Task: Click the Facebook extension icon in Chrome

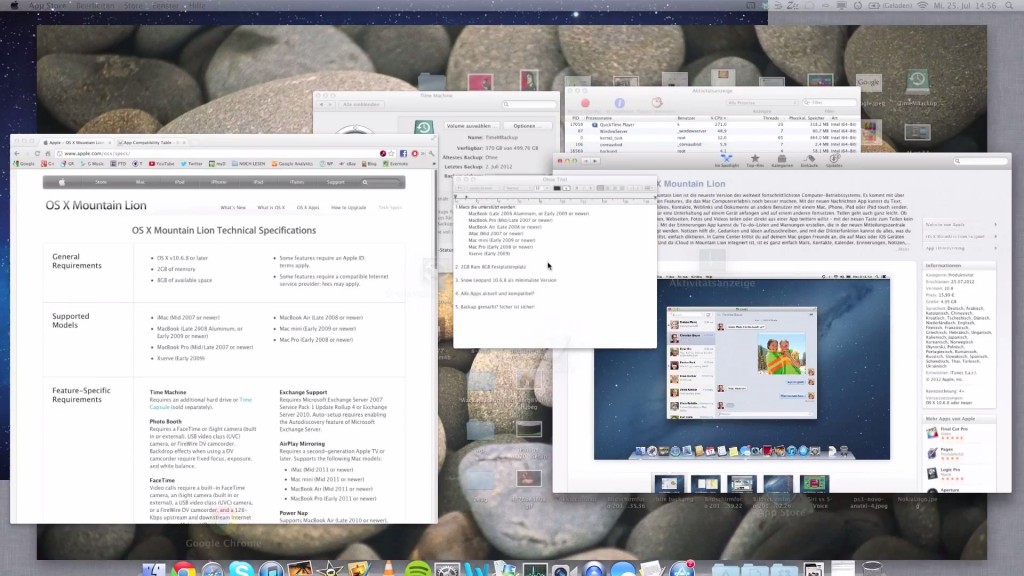Action: click(x=404, y=153)
